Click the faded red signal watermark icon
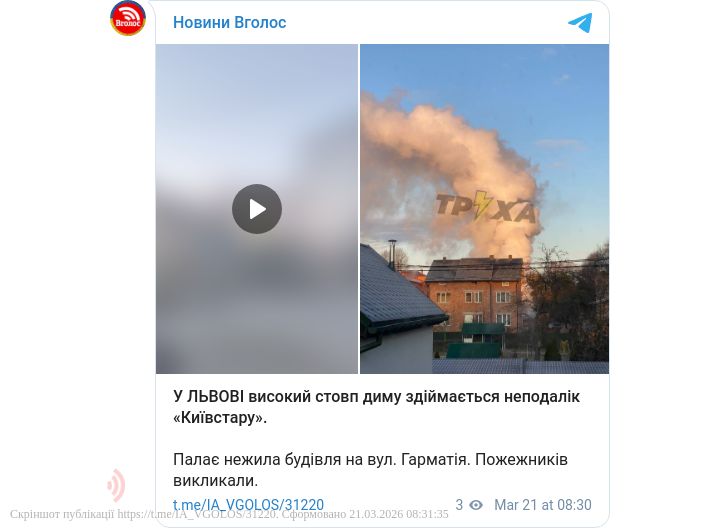This screenshot has height=532, width=720. pos(116,485)
